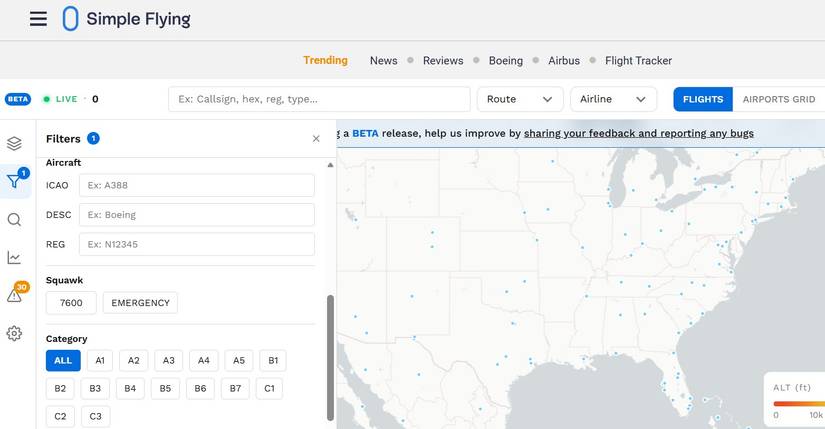Open the settings gear sidebar icon

click(14, 333)
